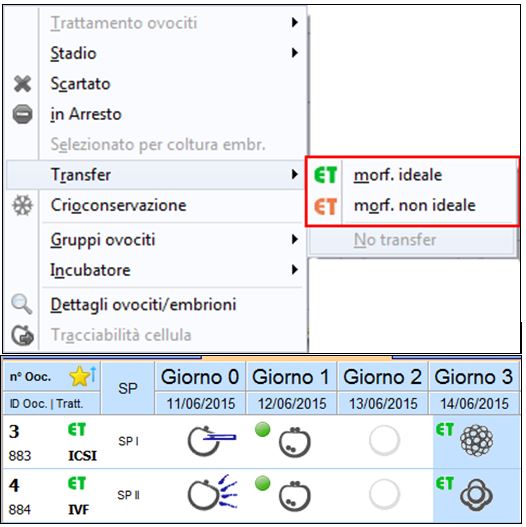This screenshot has height=527, width=526.
Task: Expand the Incubatore submenu arrow
Action: 295,270
